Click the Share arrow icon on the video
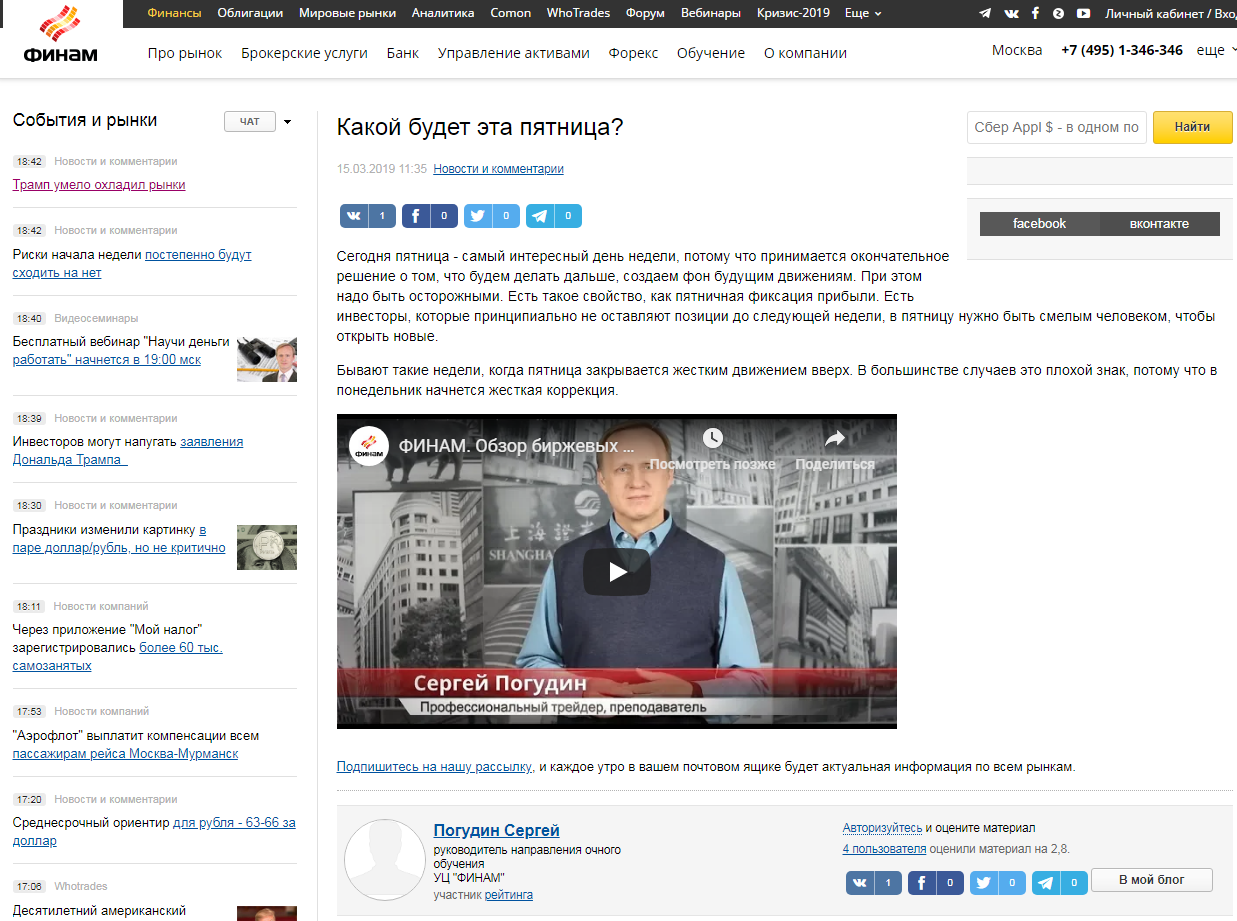 [834, 439]
